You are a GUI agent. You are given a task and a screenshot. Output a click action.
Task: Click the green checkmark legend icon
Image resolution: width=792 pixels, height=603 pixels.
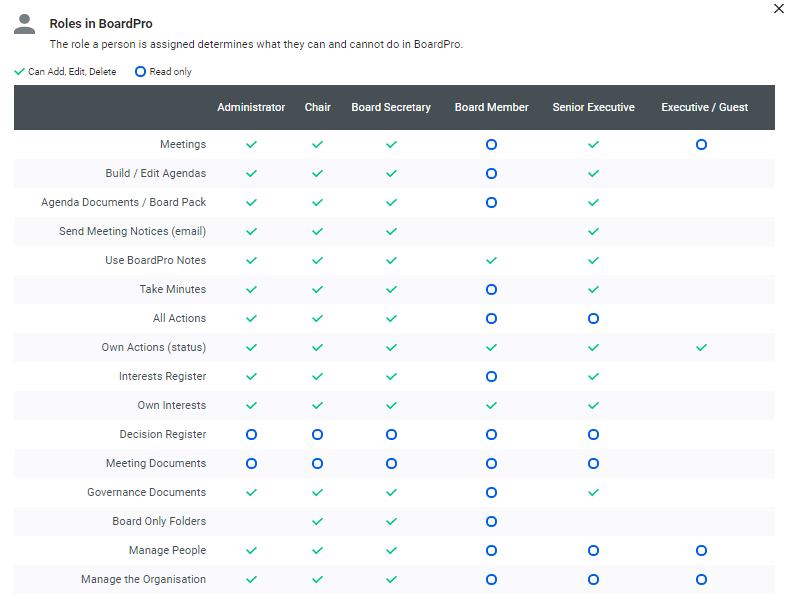(19, 72)
